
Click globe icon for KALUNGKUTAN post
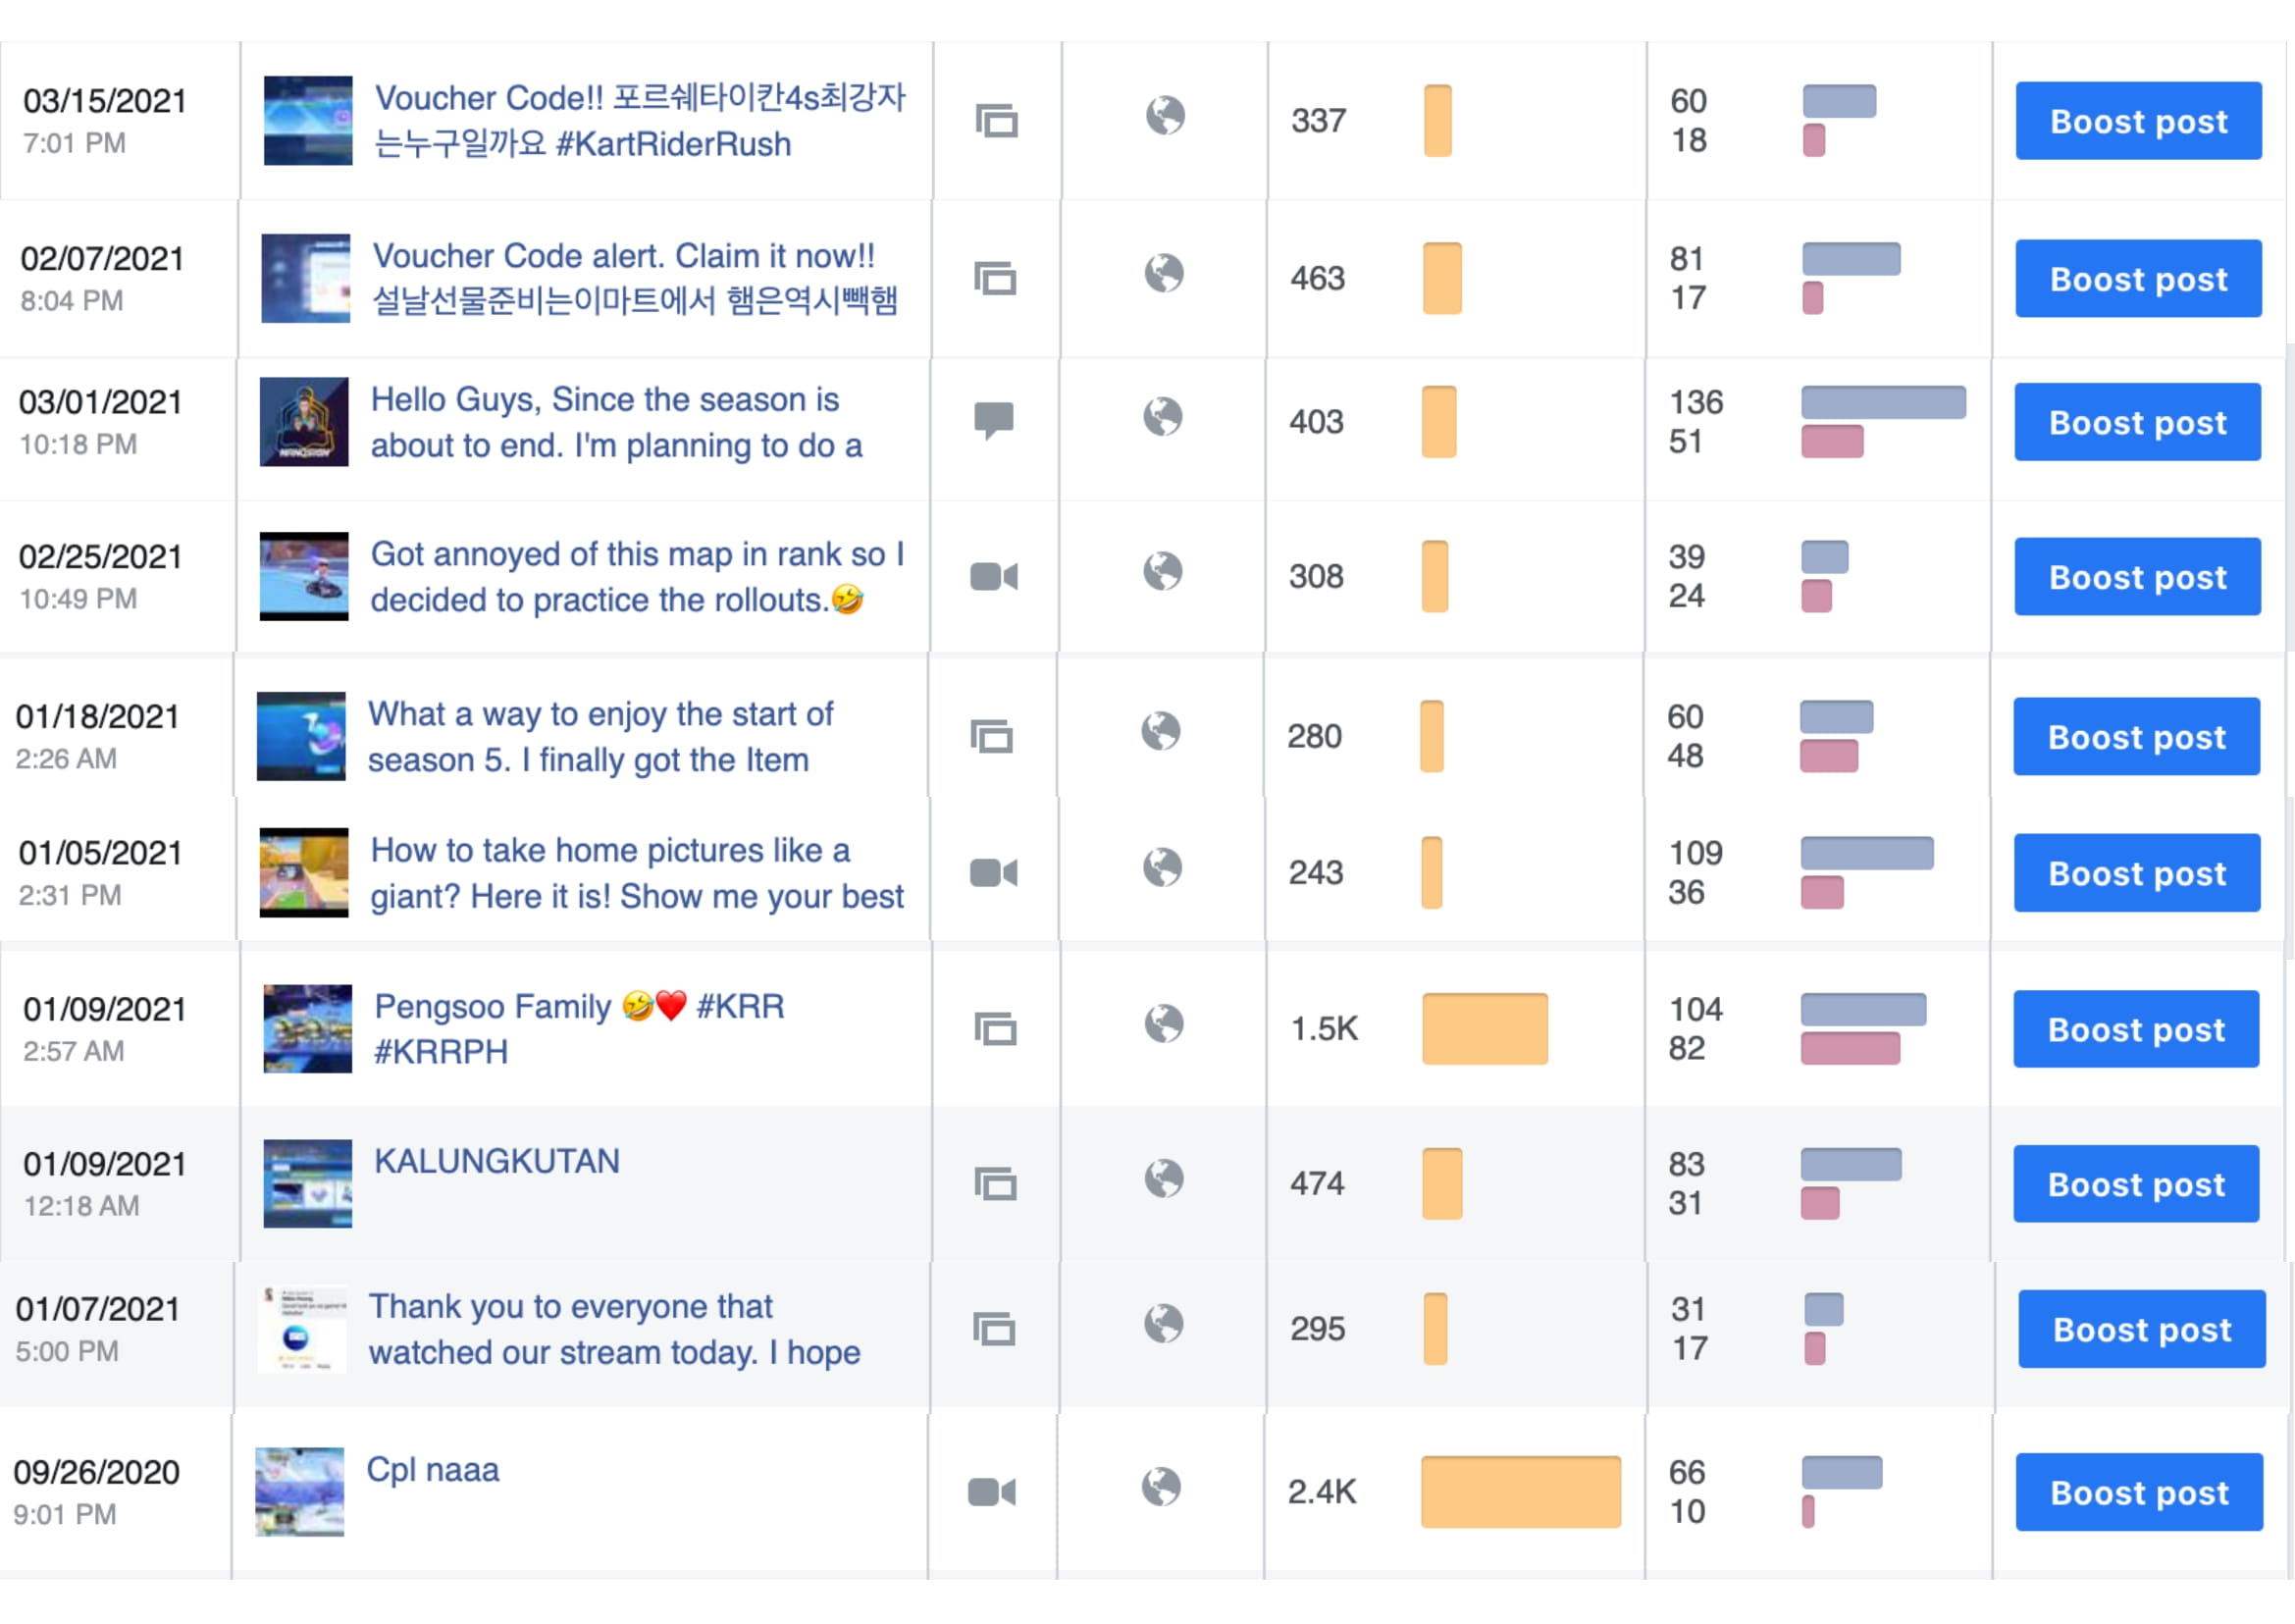pyautogui.click(x=1164, y=1178)
